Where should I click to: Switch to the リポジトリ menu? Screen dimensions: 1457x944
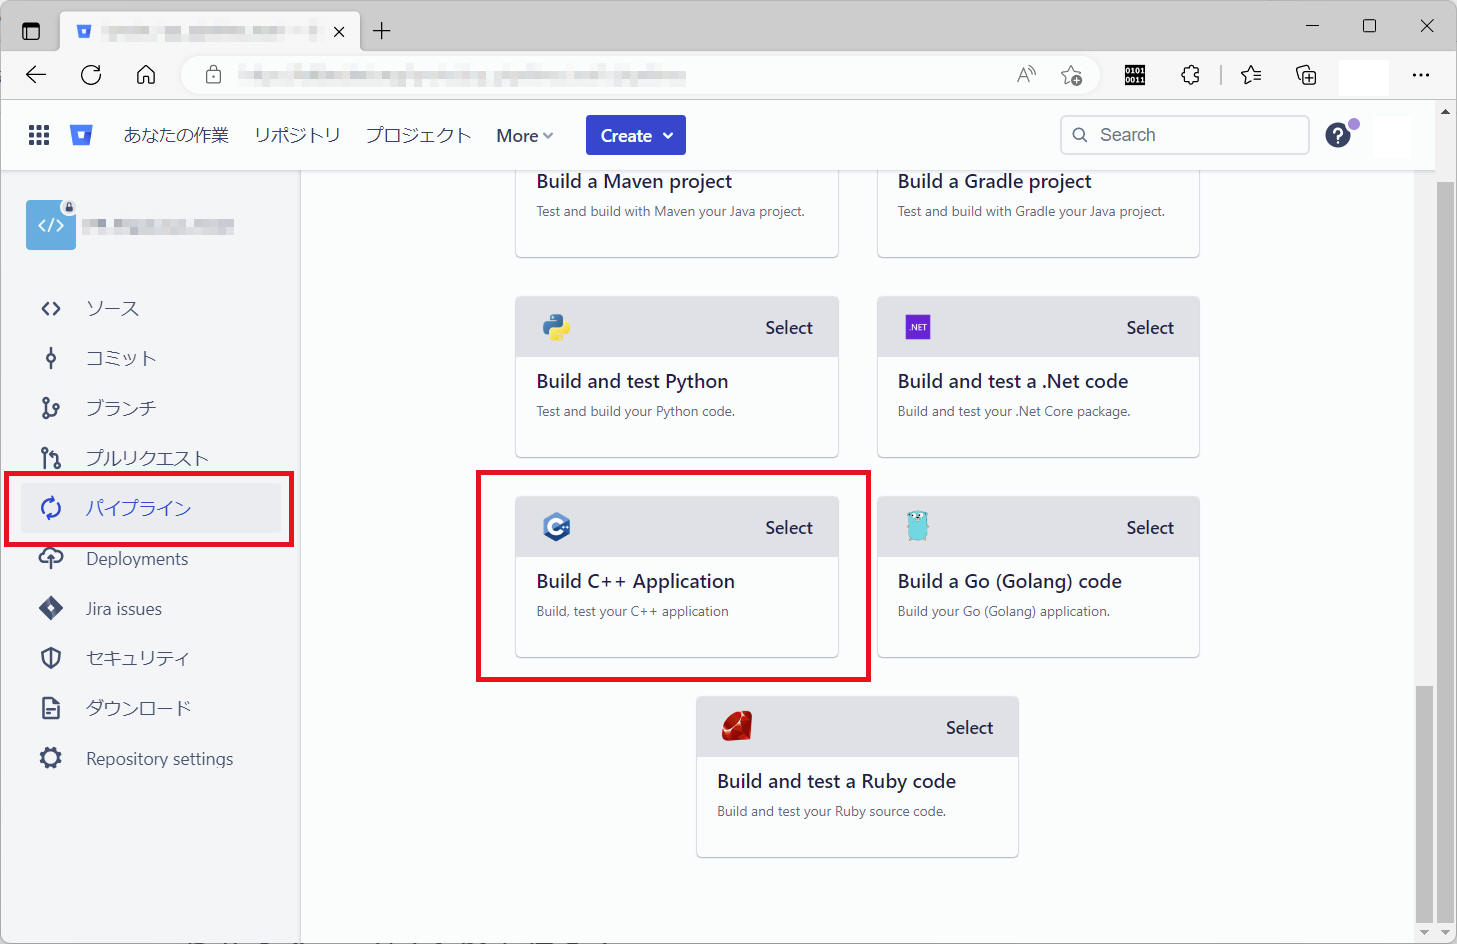(x=297, y=134)
